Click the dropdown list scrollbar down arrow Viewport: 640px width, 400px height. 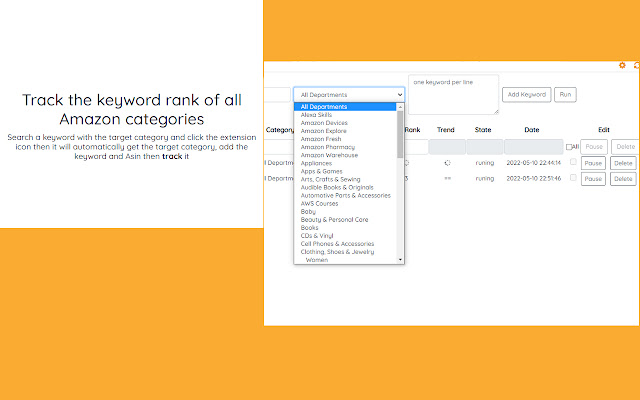click(x=400, y=260)
